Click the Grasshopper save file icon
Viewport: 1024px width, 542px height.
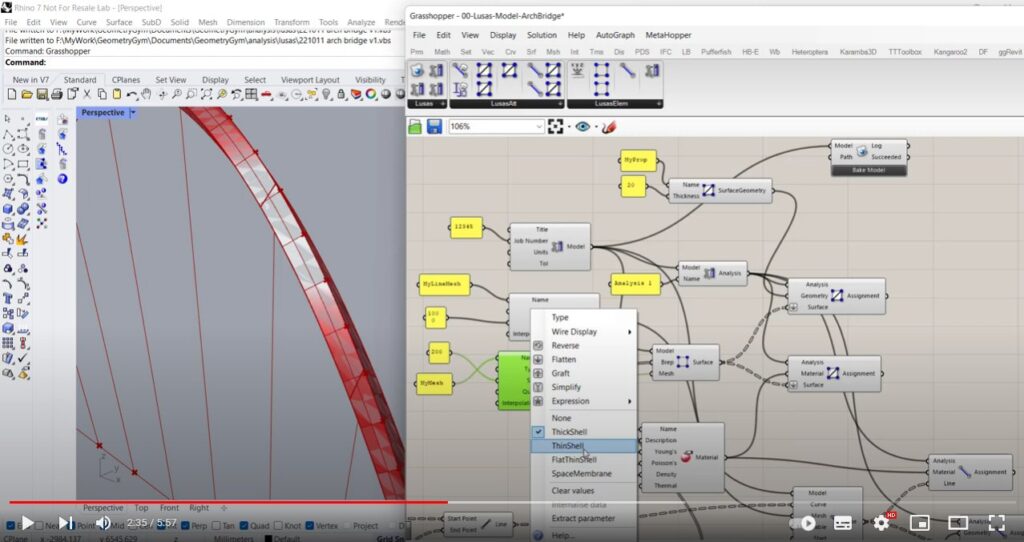click(434, 127)
